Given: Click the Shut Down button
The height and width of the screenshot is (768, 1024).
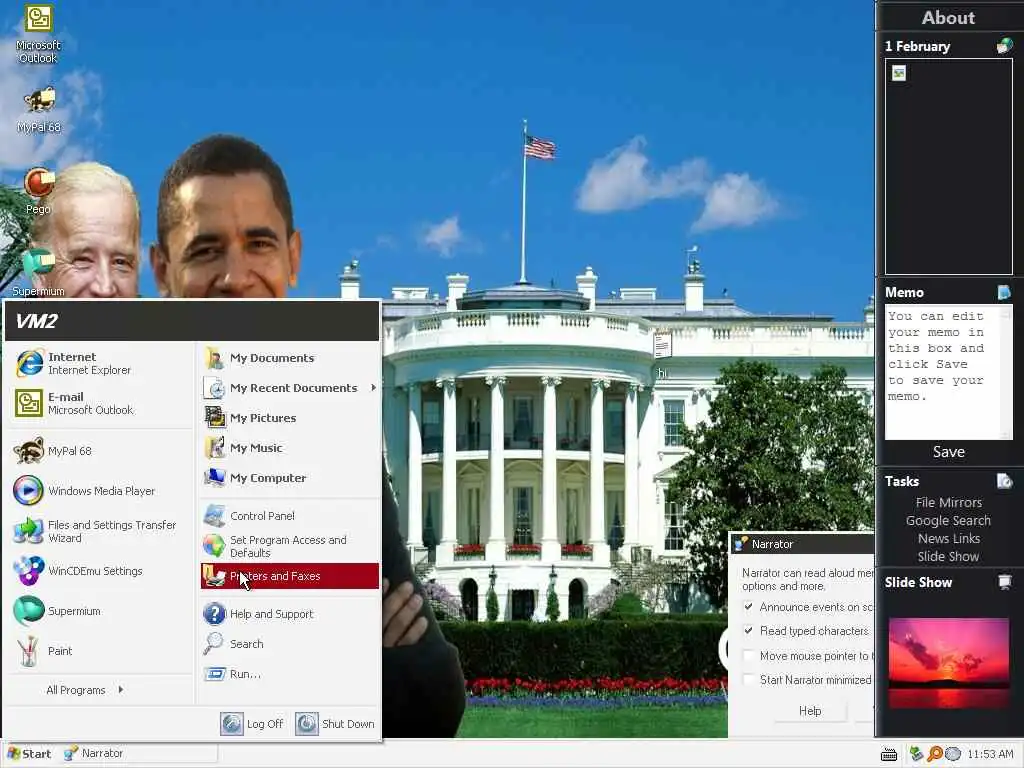Looking at the screenshot, I should click(x=335, y=724).
